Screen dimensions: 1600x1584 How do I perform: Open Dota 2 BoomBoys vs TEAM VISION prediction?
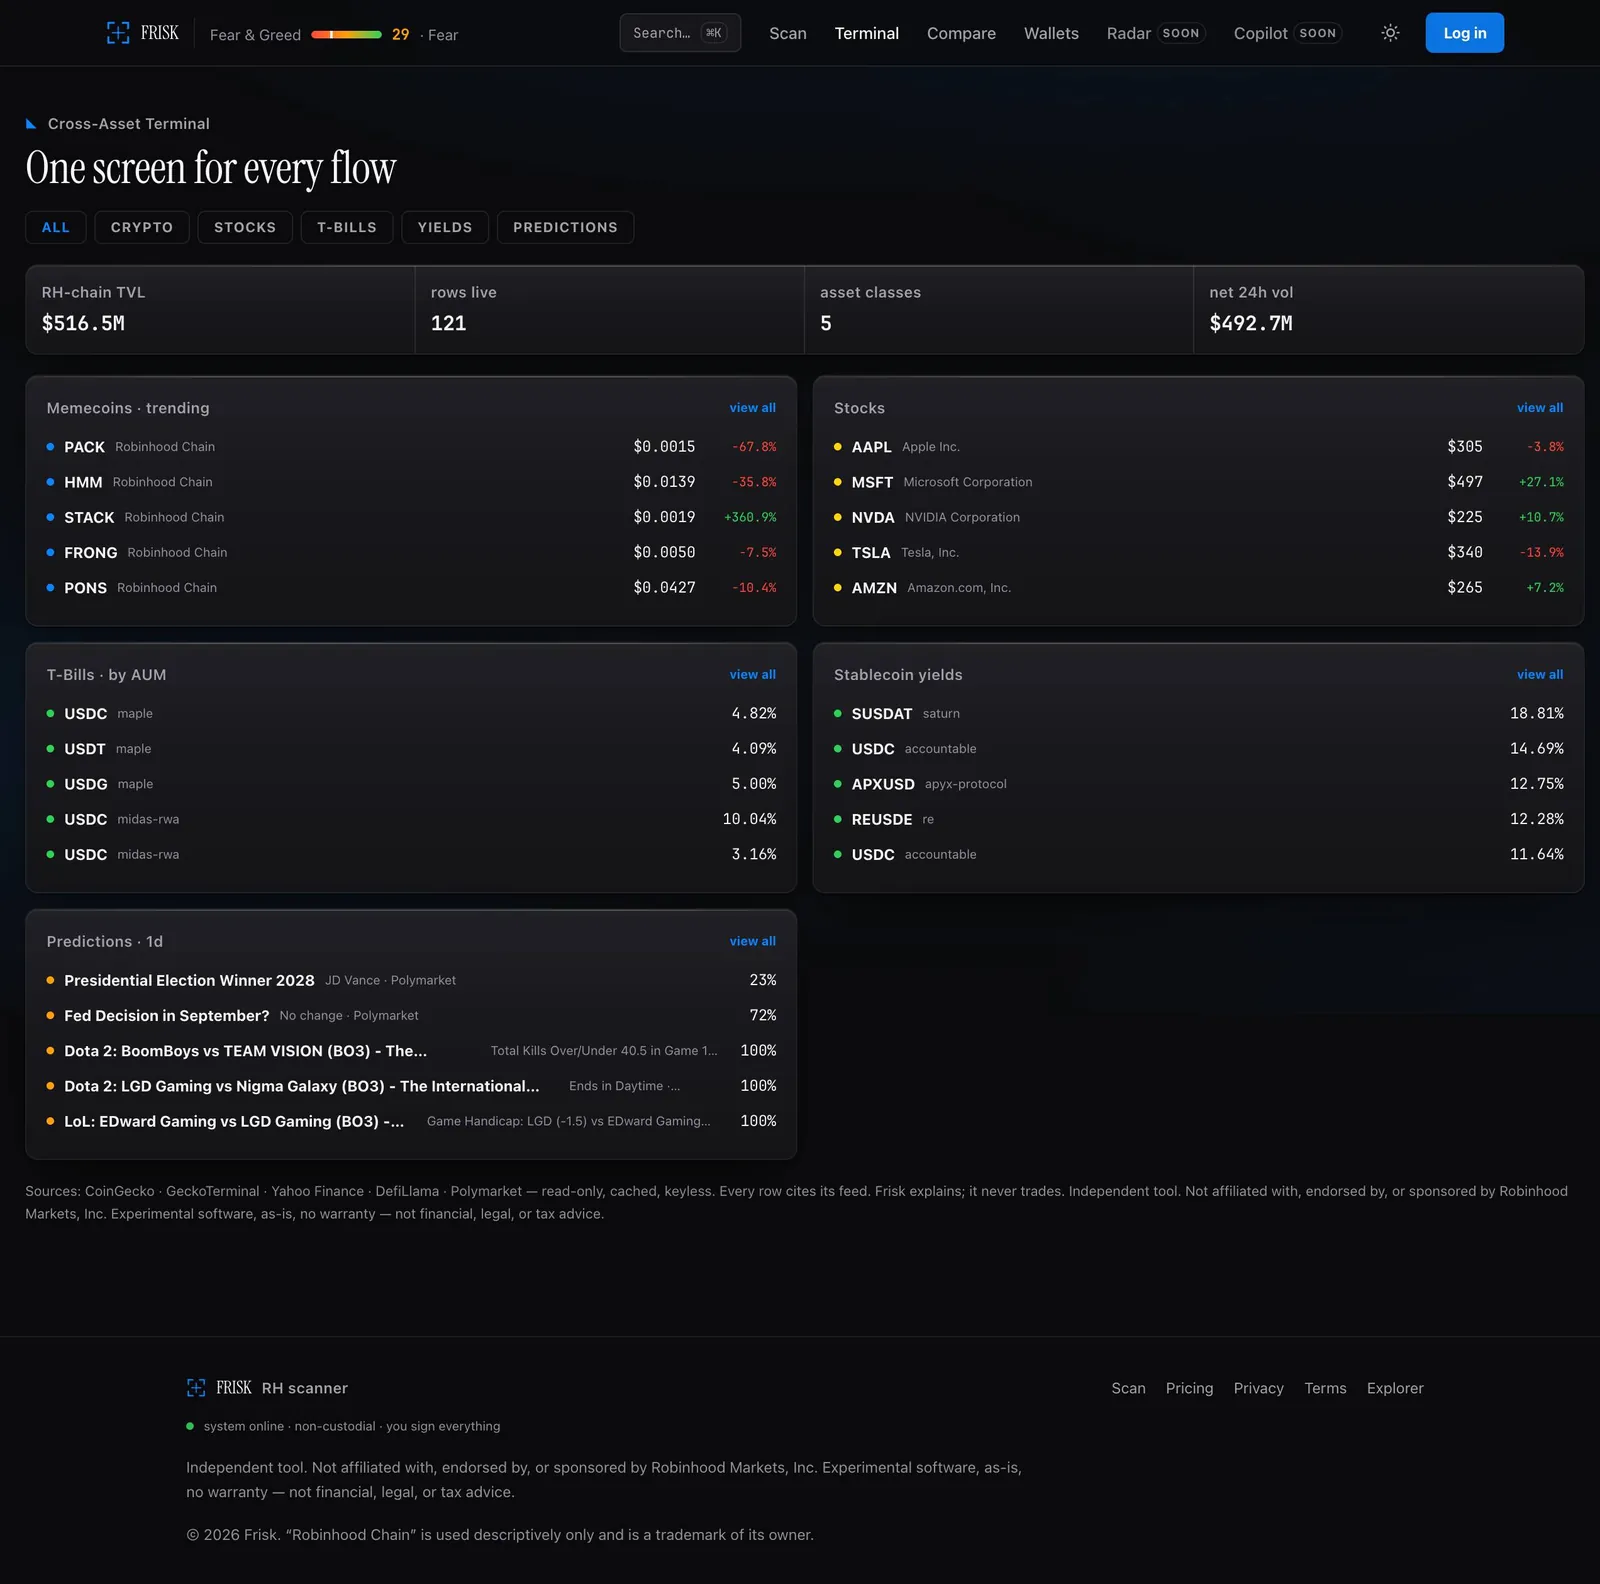tap(411, 1051)
